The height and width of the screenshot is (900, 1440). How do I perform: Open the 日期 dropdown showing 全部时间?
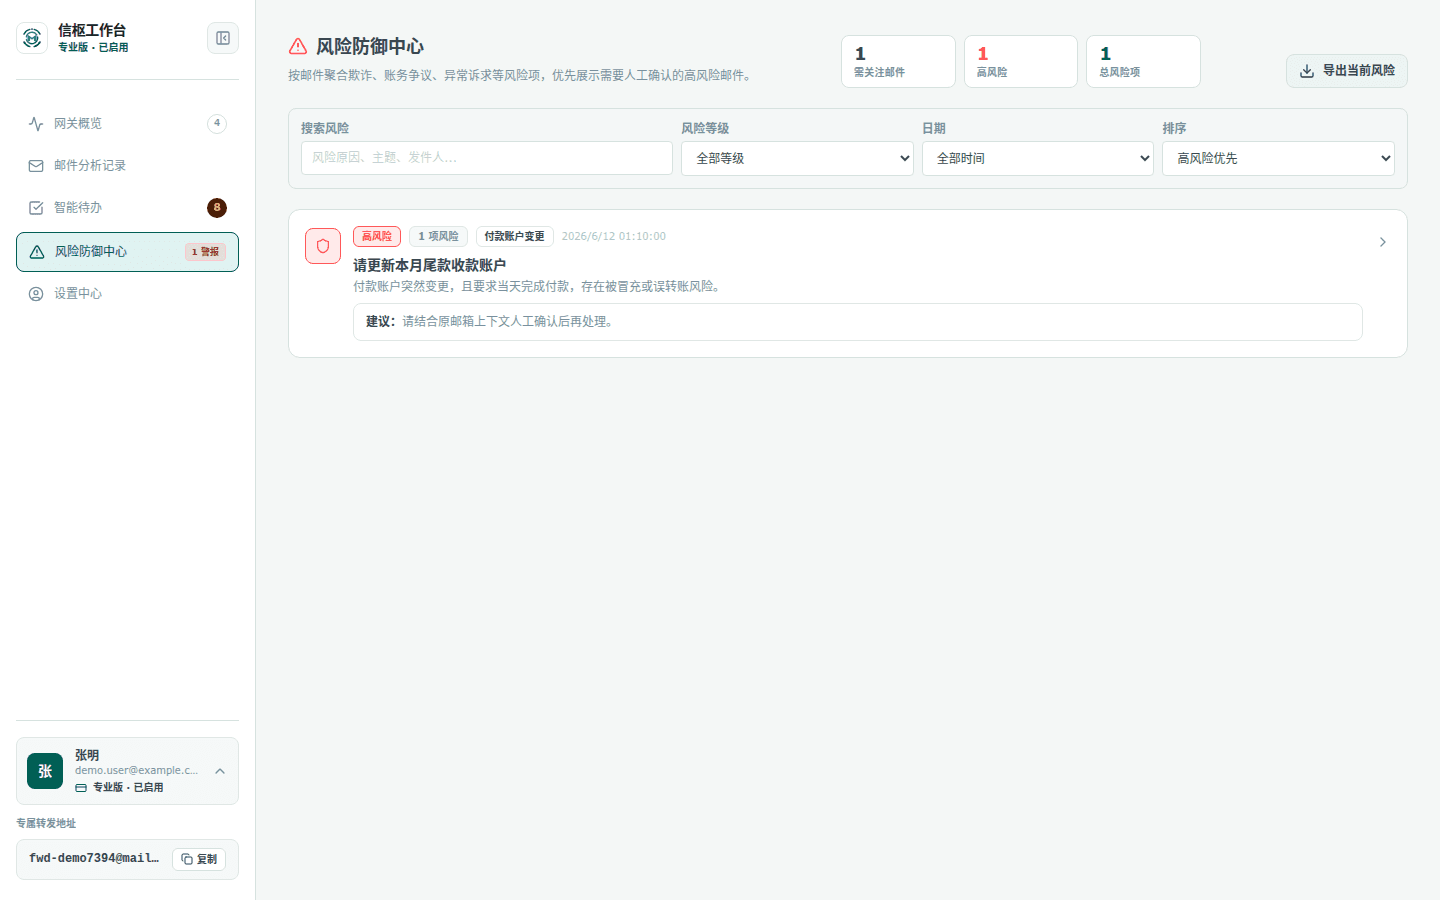tap(1038, 158)
